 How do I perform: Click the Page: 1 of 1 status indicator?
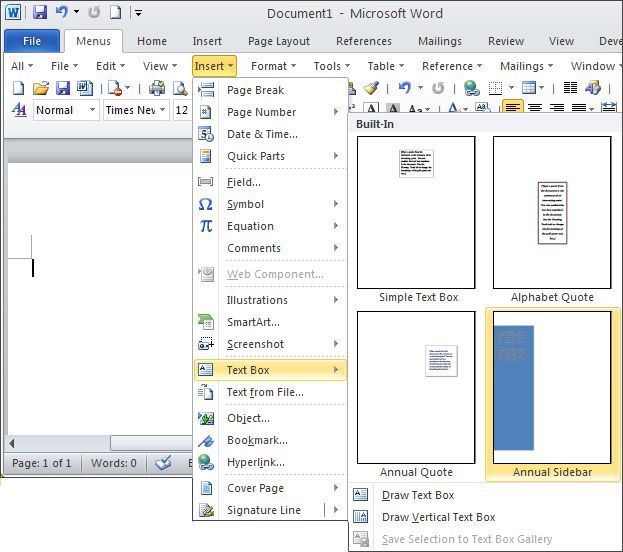point(42,463)
